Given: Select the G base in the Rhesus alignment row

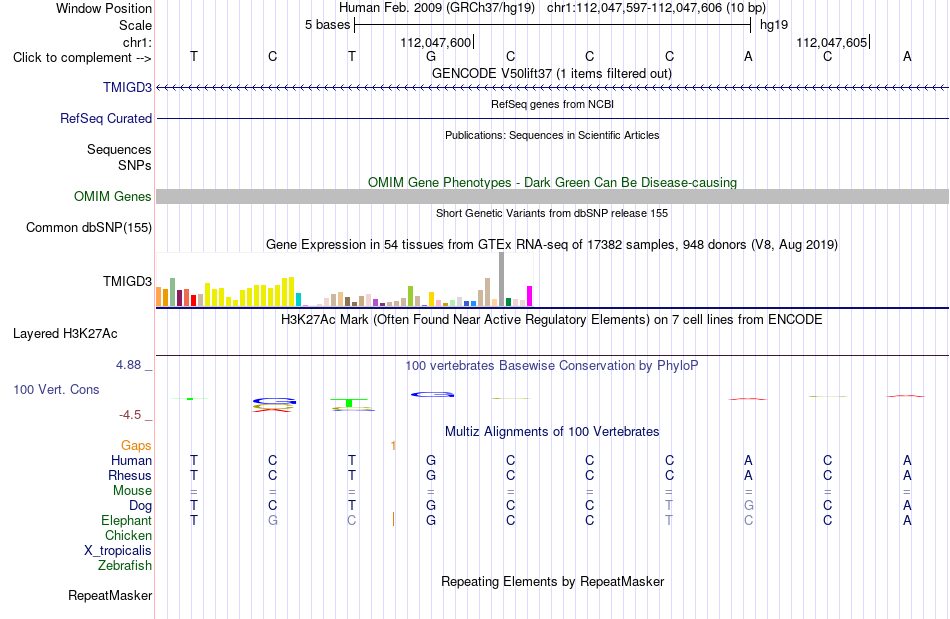Looking at the screenshot, I should (431, 475).
